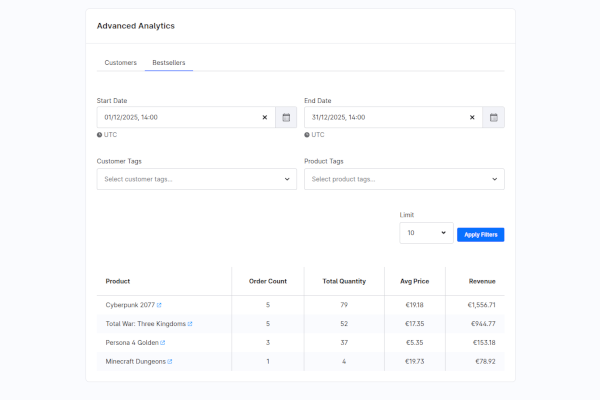Open Total War: Three Kingdoms external link icon

pyautogui.click(x=190, y=324)
